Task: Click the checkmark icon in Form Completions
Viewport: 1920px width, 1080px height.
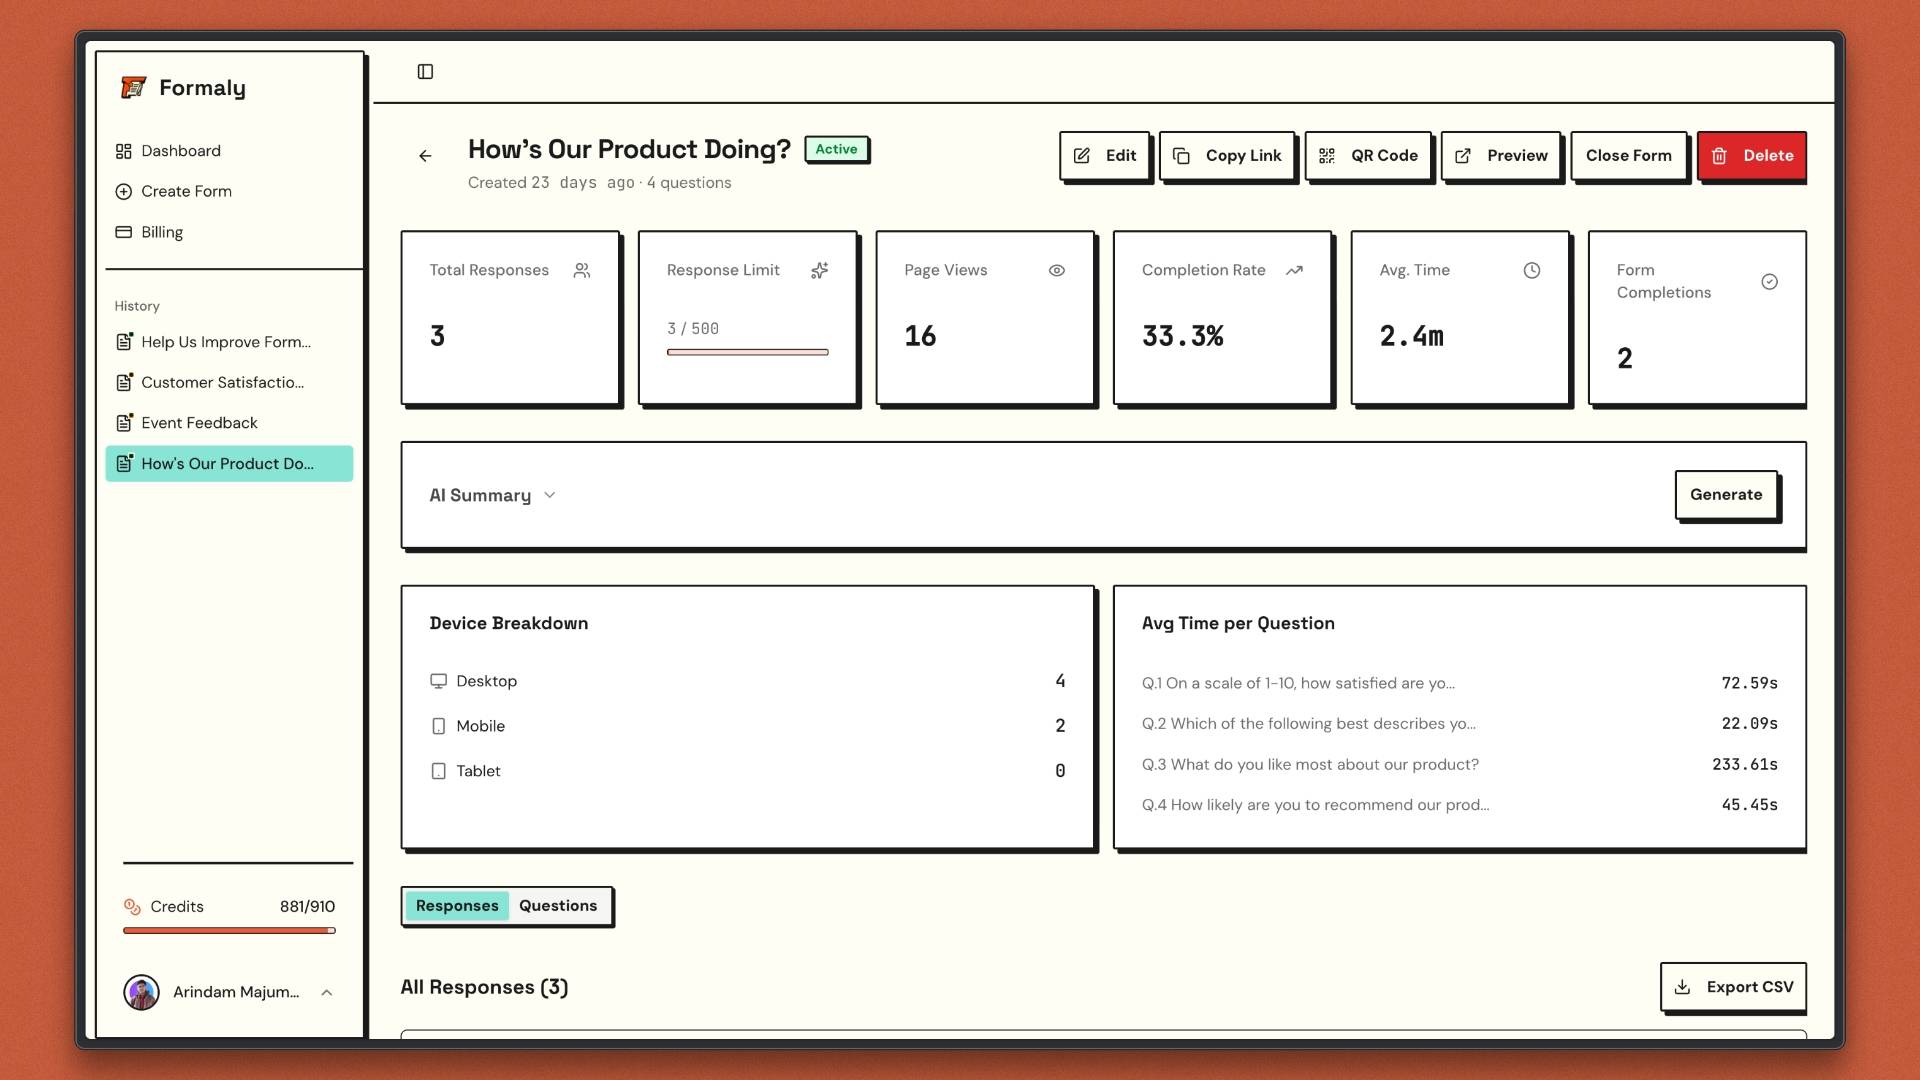Action: click(x=1769, y=282)
